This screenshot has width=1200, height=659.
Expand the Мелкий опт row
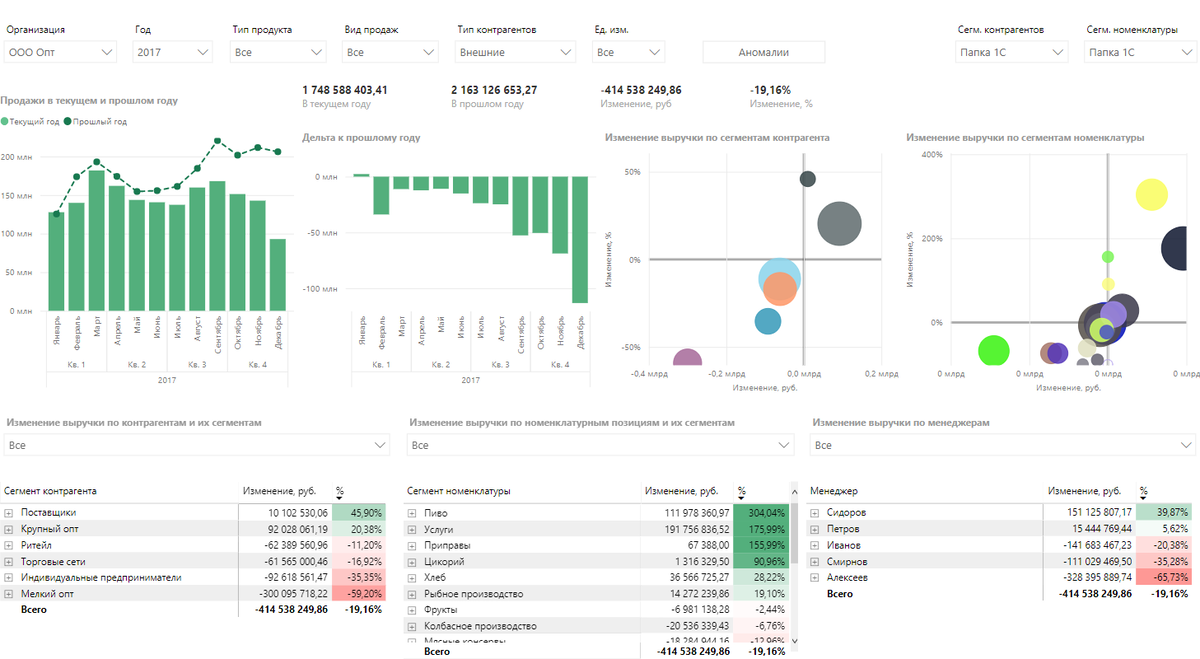(8, 593)
